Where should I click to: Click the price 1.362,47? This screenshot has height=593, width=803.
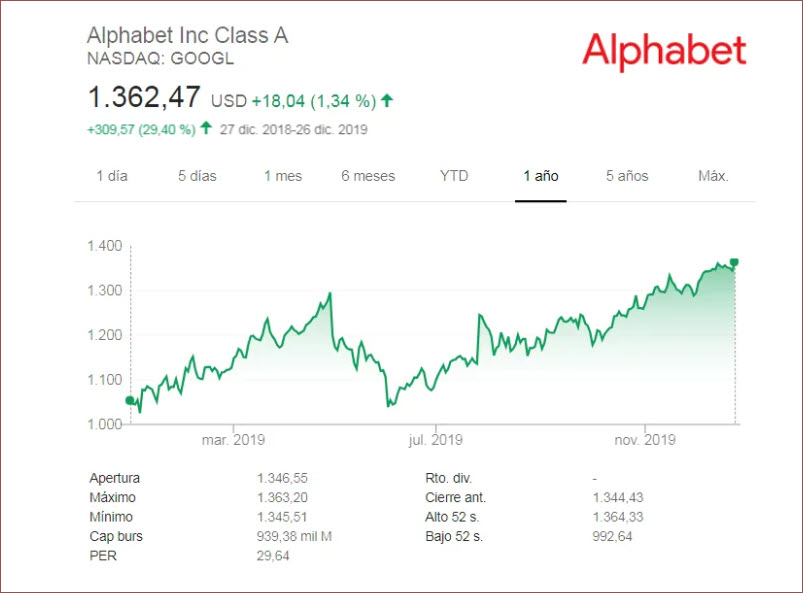[144, 99]
